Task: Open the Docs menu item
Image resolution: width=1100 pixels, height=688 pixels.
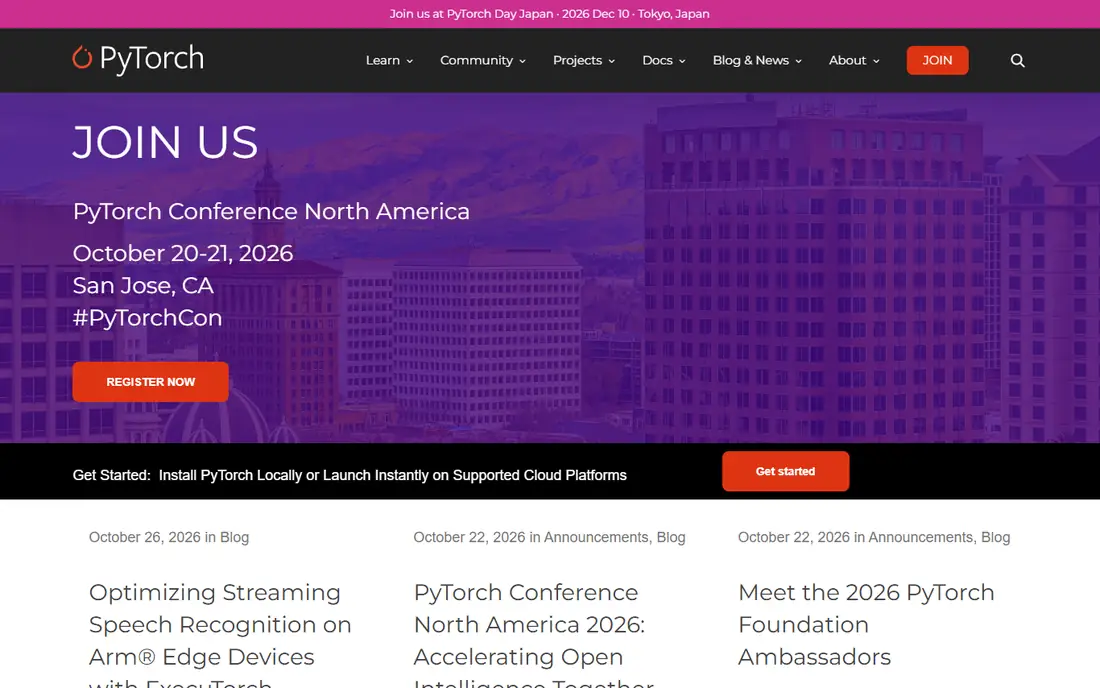Action: (657, 60)
